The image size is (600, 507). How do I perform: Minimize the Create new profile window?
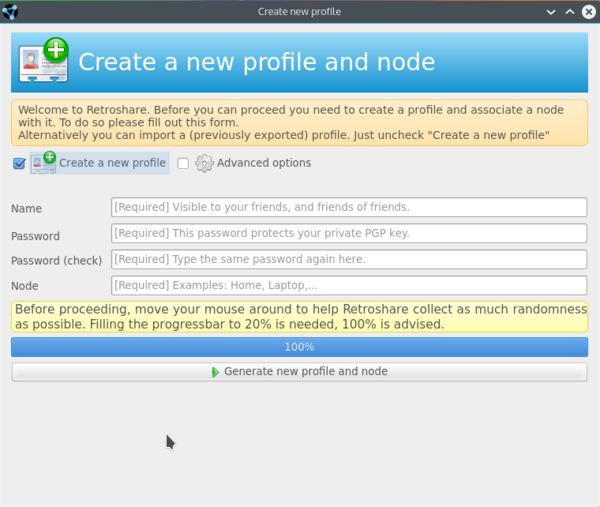pyautogui.click(x=553, y=12)
